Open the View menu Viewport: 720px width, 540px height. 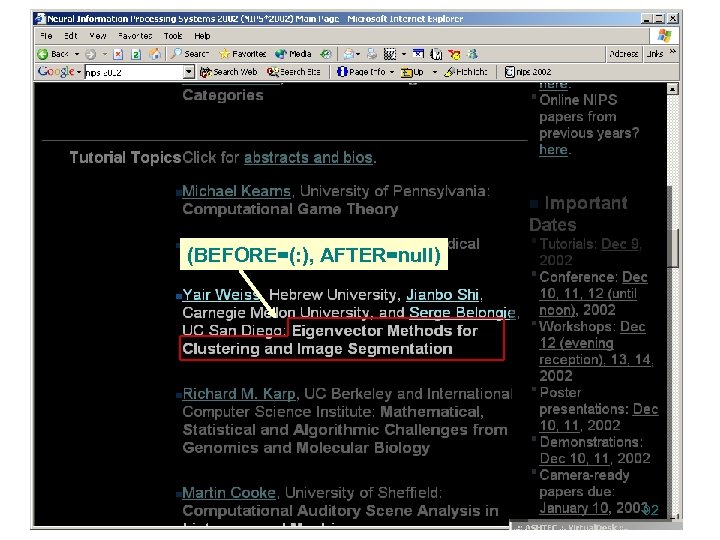click(98, 36)
